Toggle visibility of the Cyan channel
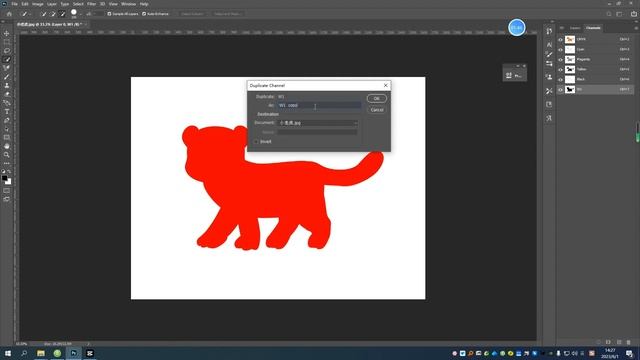640x360 pixels. click(x=560, y=49)
